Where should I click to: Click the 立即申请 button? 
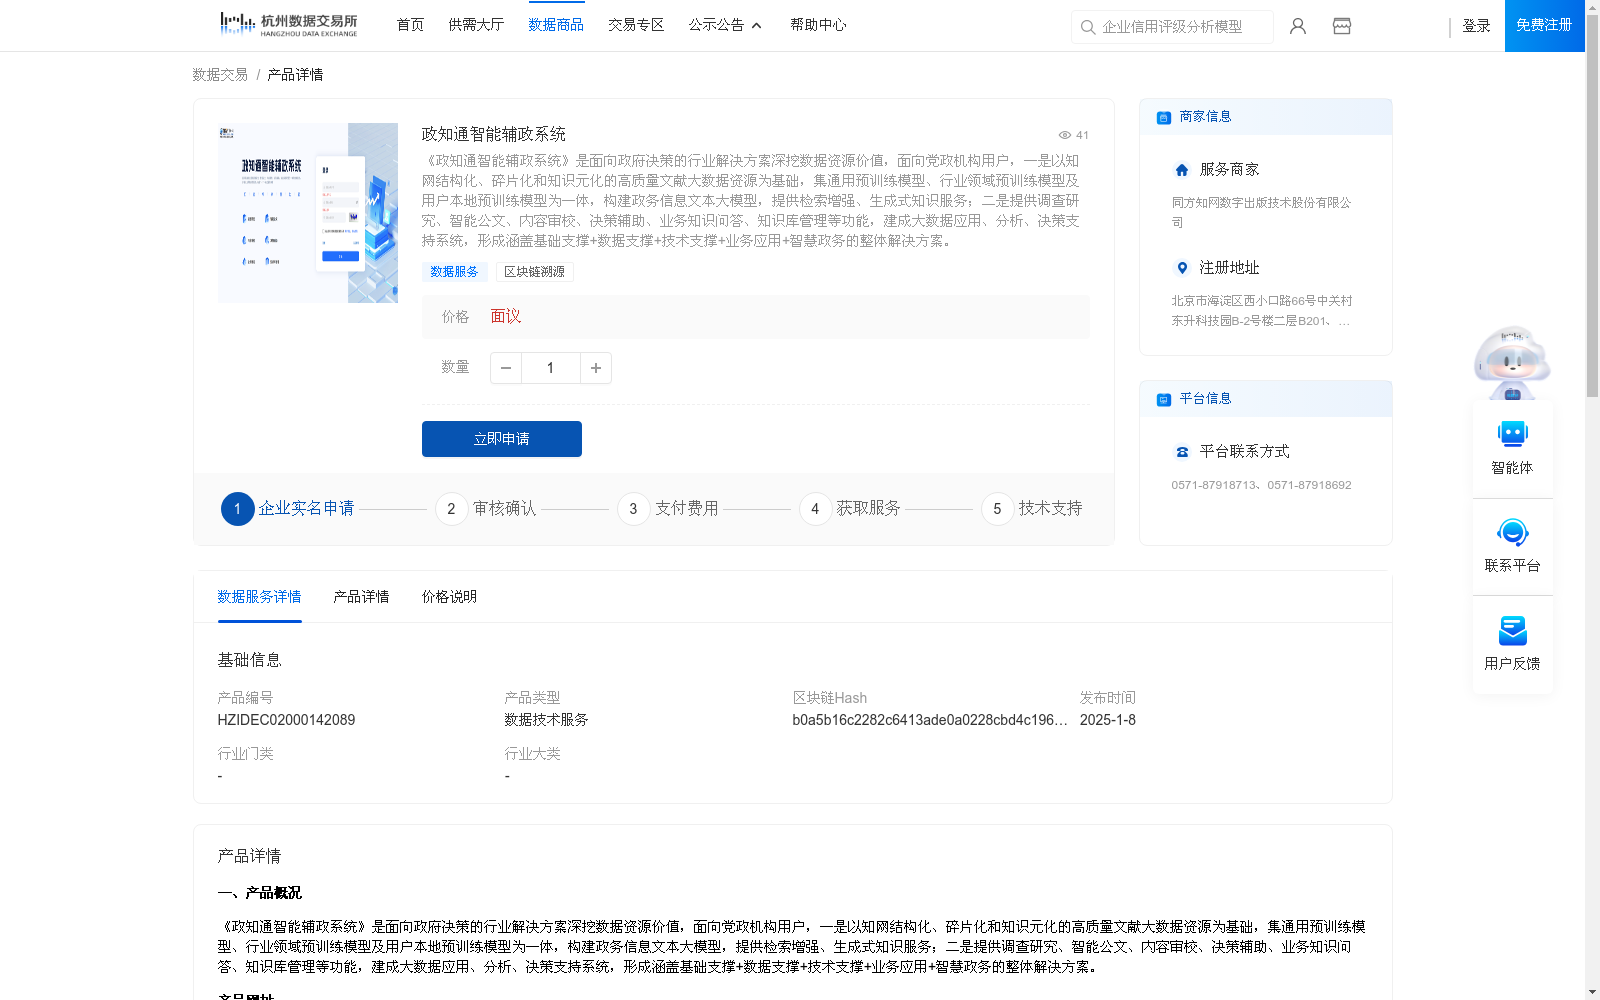502,439
